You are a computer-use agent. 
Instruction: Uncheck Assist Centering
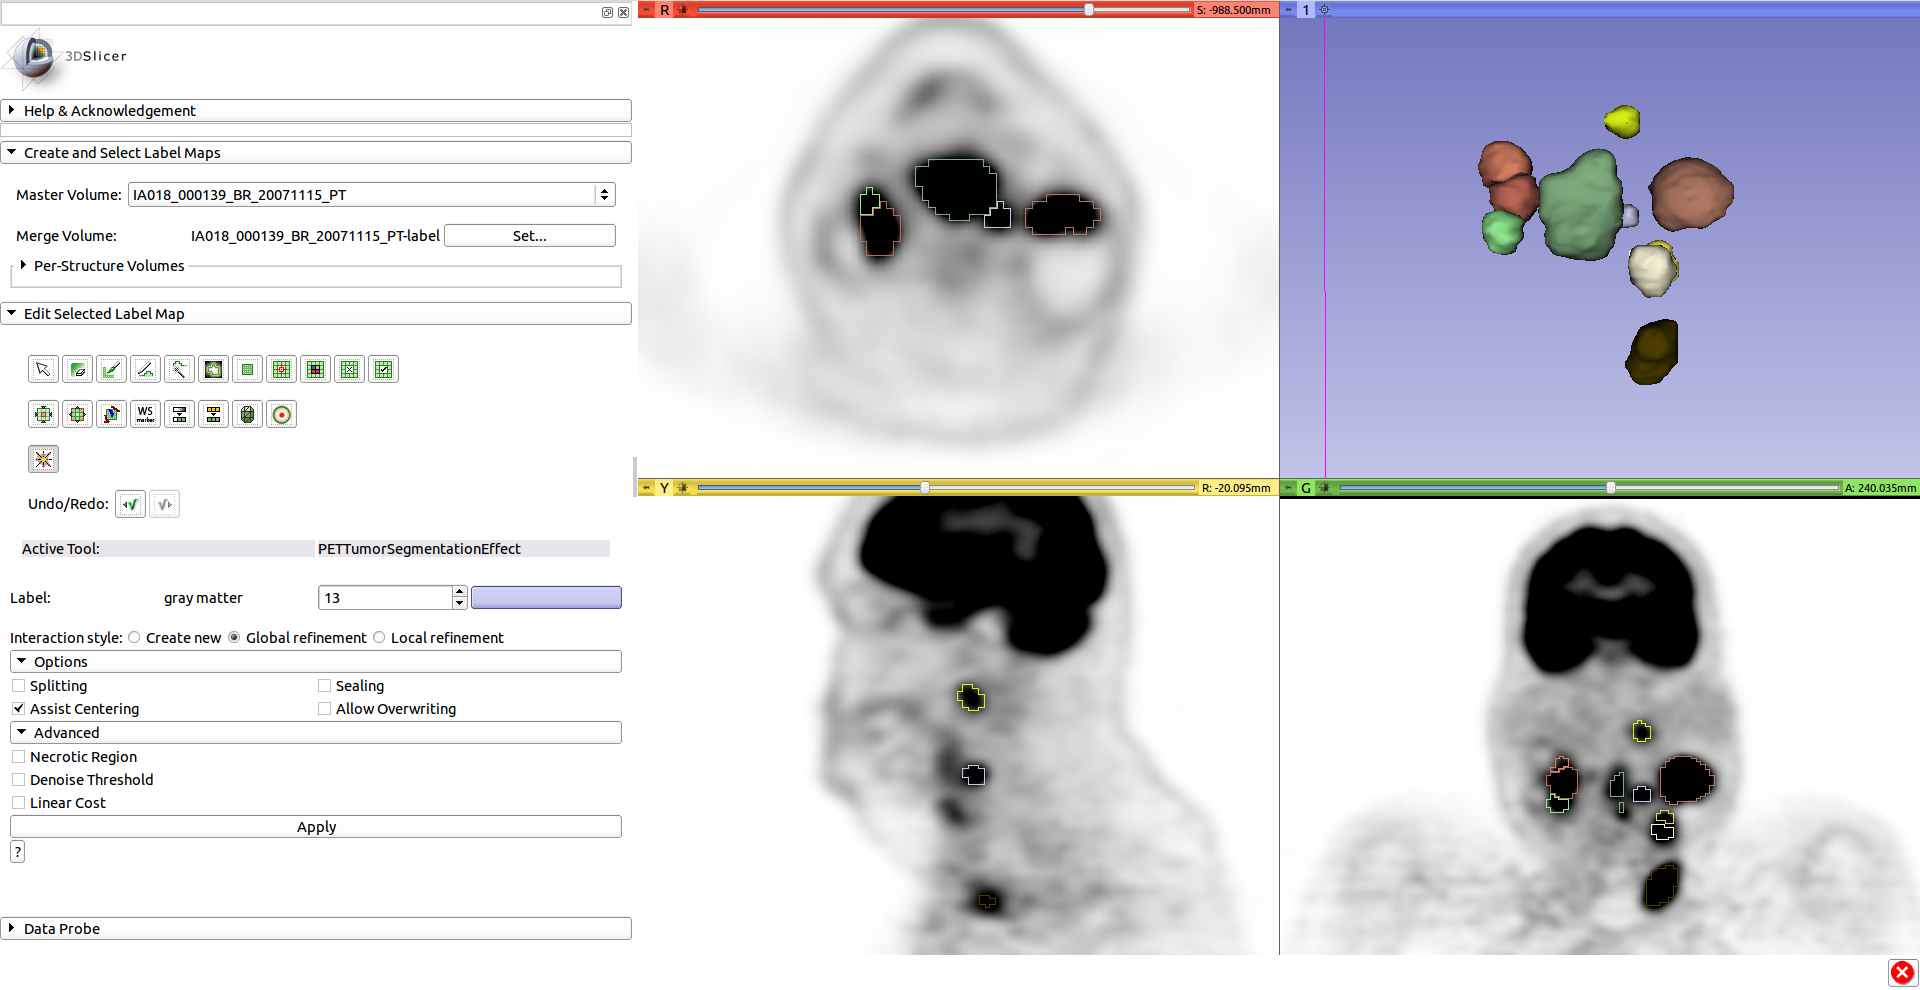(19, 709)
